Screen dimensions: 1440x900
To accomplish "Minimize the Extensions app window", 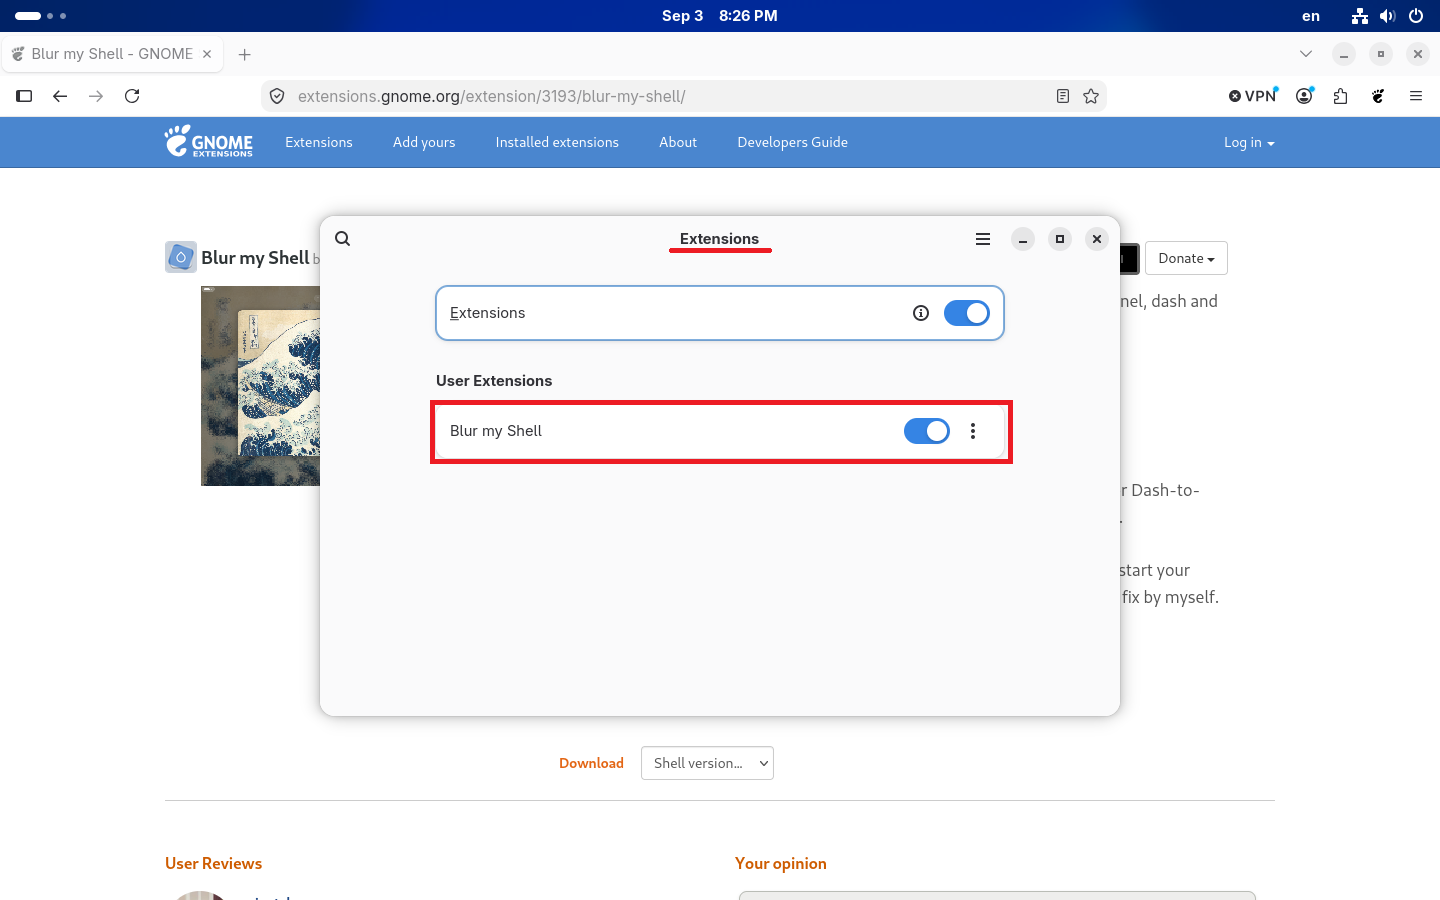I will coord(1023,239).
